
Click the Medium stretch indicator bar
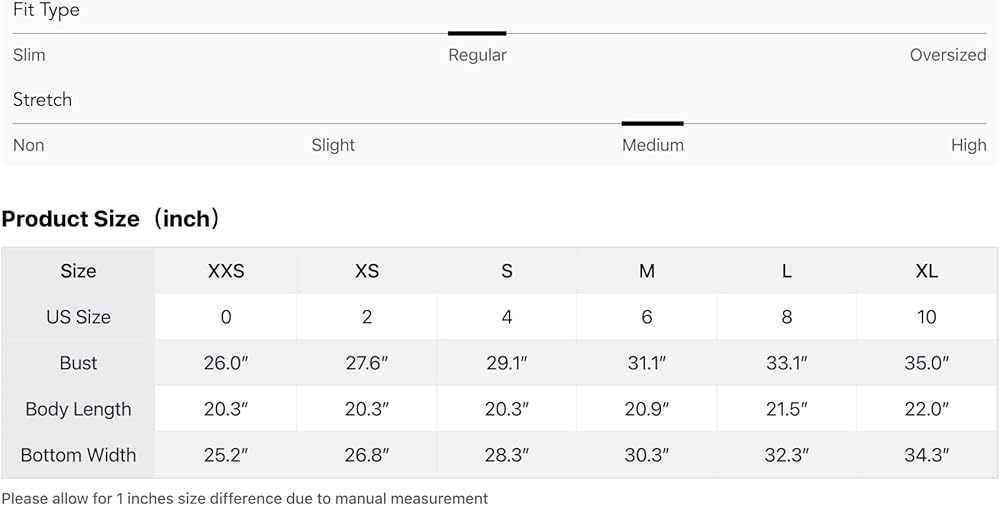click(x=652, y=123)
